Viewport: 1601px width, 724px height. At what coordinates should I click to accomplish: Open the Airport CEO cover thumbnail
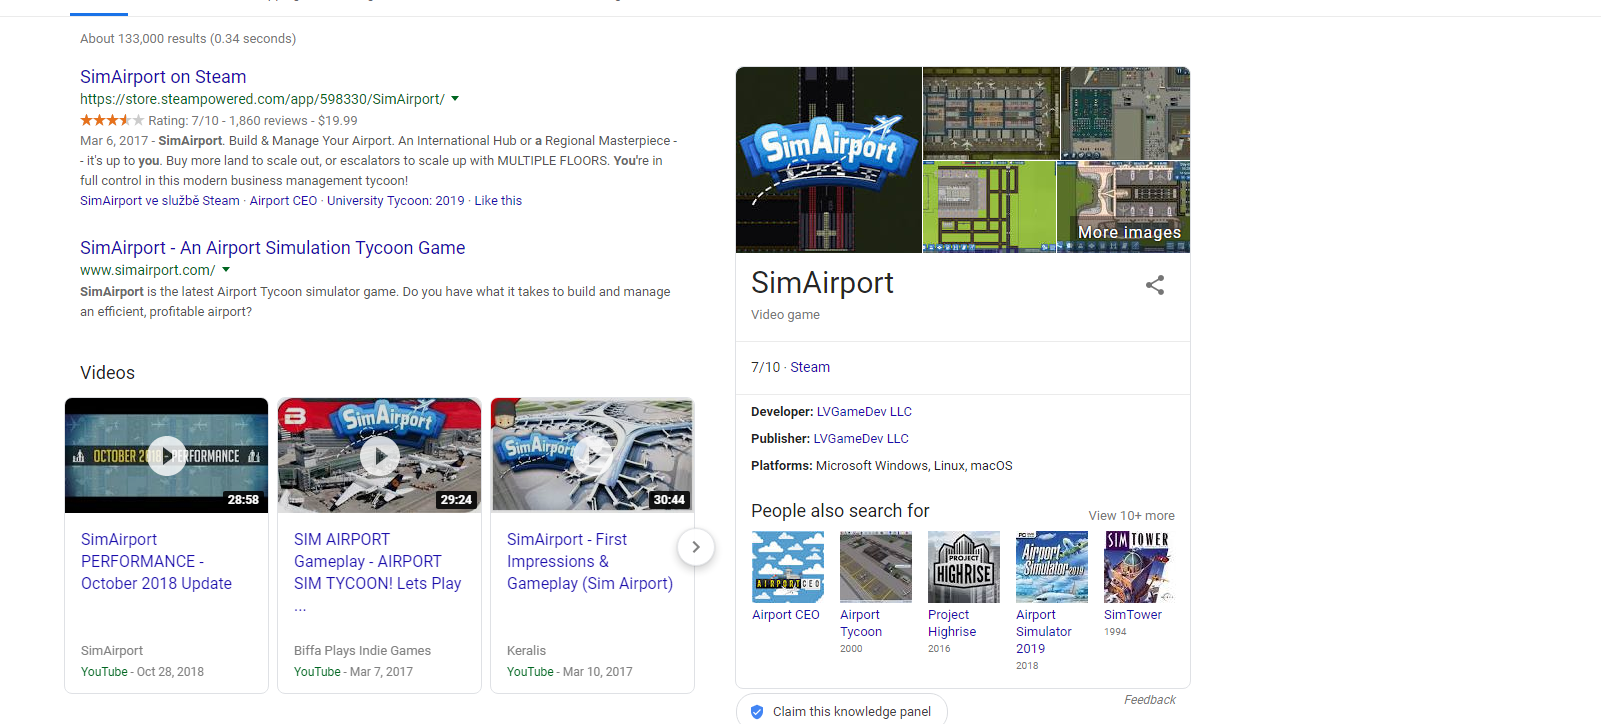click(x=788, y=567)
